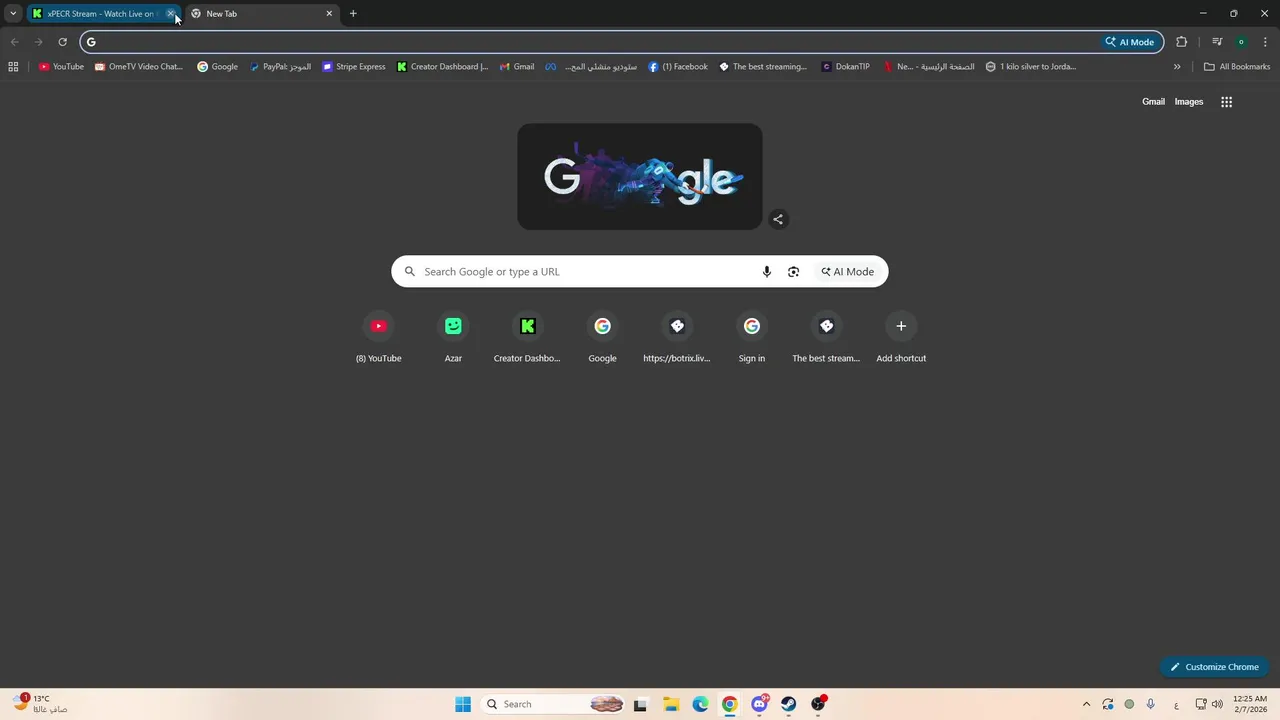1280x720 pixels.
Task: Open the YouTube bookmark
Action: click(61, 67)
